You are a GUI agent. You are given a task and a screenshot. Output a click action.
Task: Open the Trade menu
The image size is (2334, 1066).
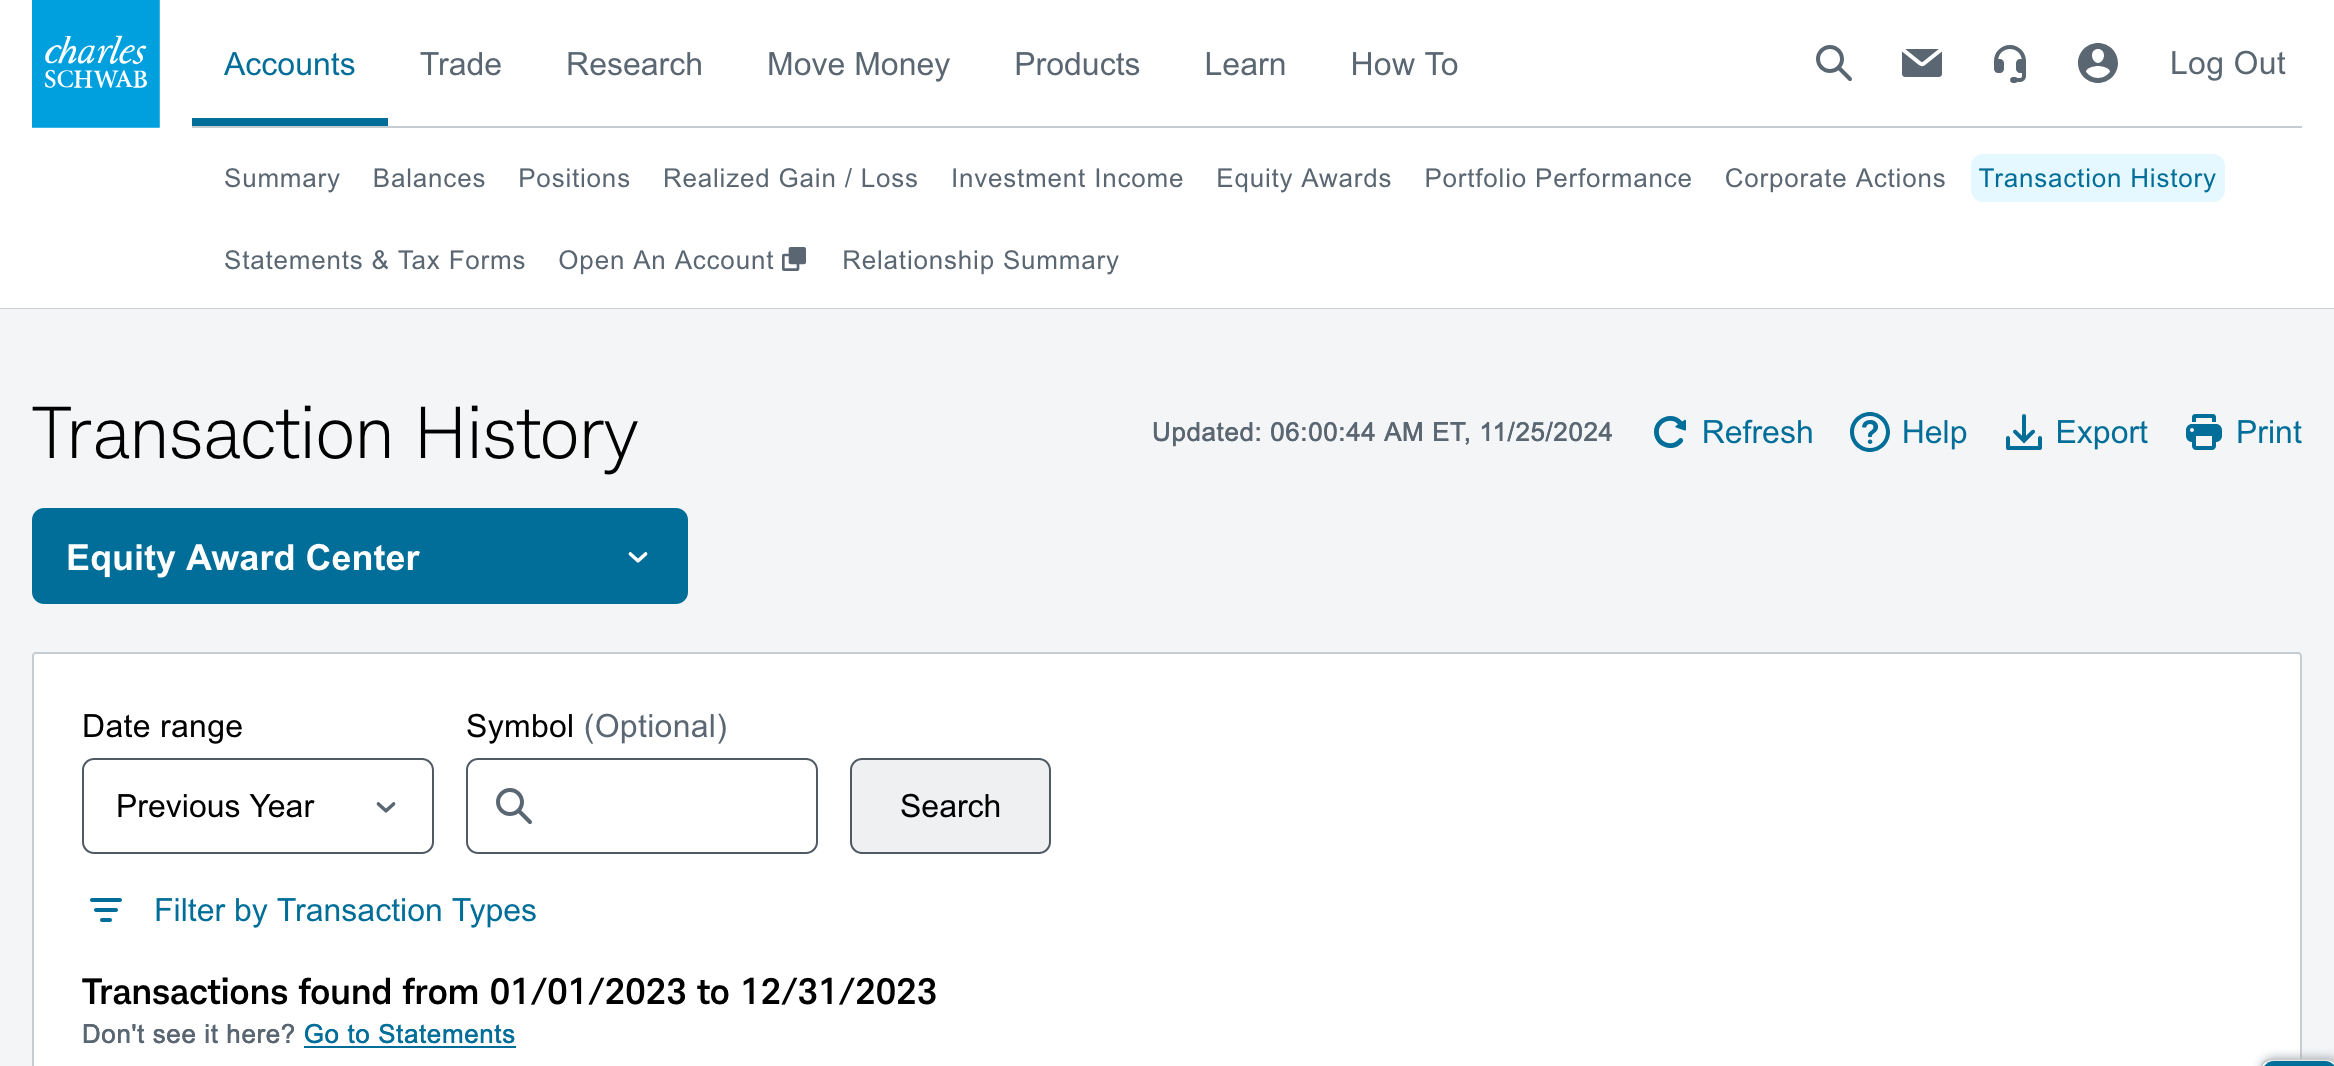pyautogui.click(x=460, y=64)
